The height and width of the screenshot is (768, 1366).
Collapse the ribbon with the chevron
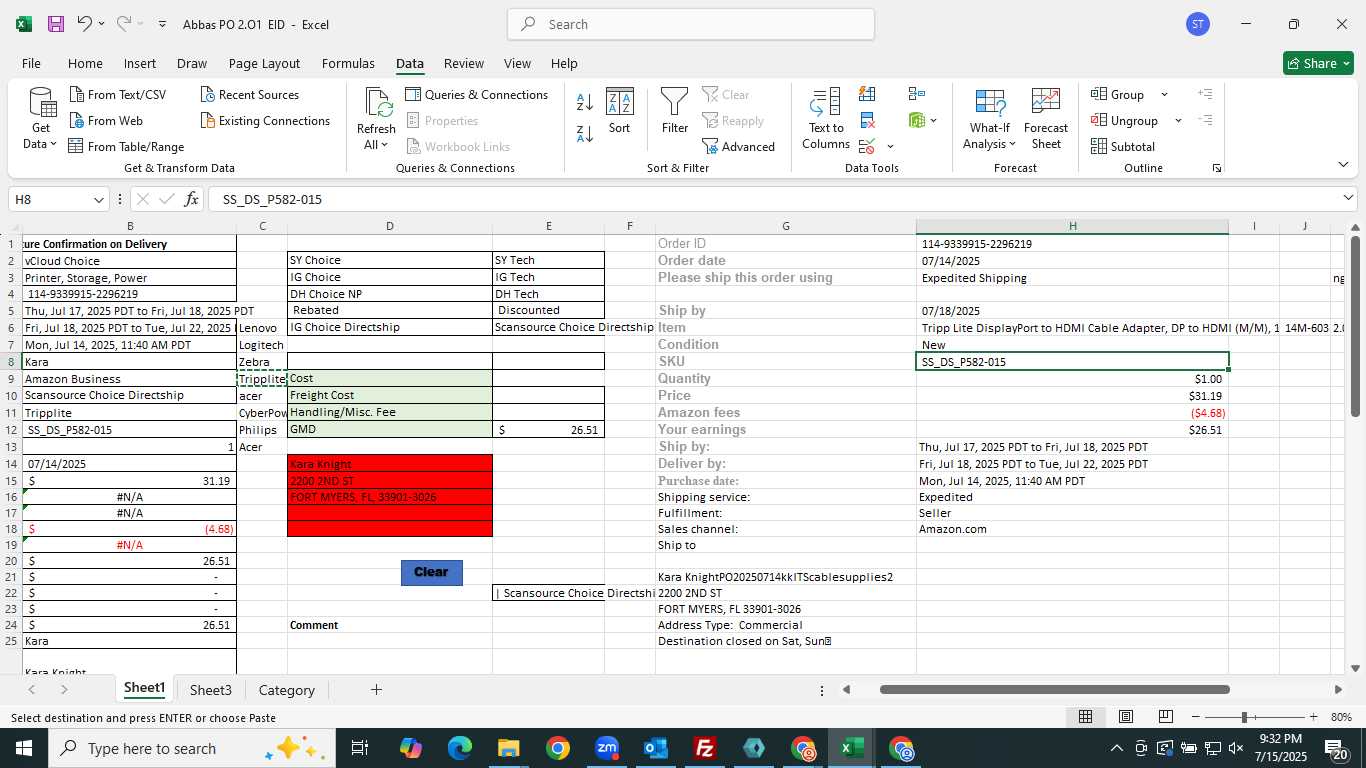tap(1343, 164)
